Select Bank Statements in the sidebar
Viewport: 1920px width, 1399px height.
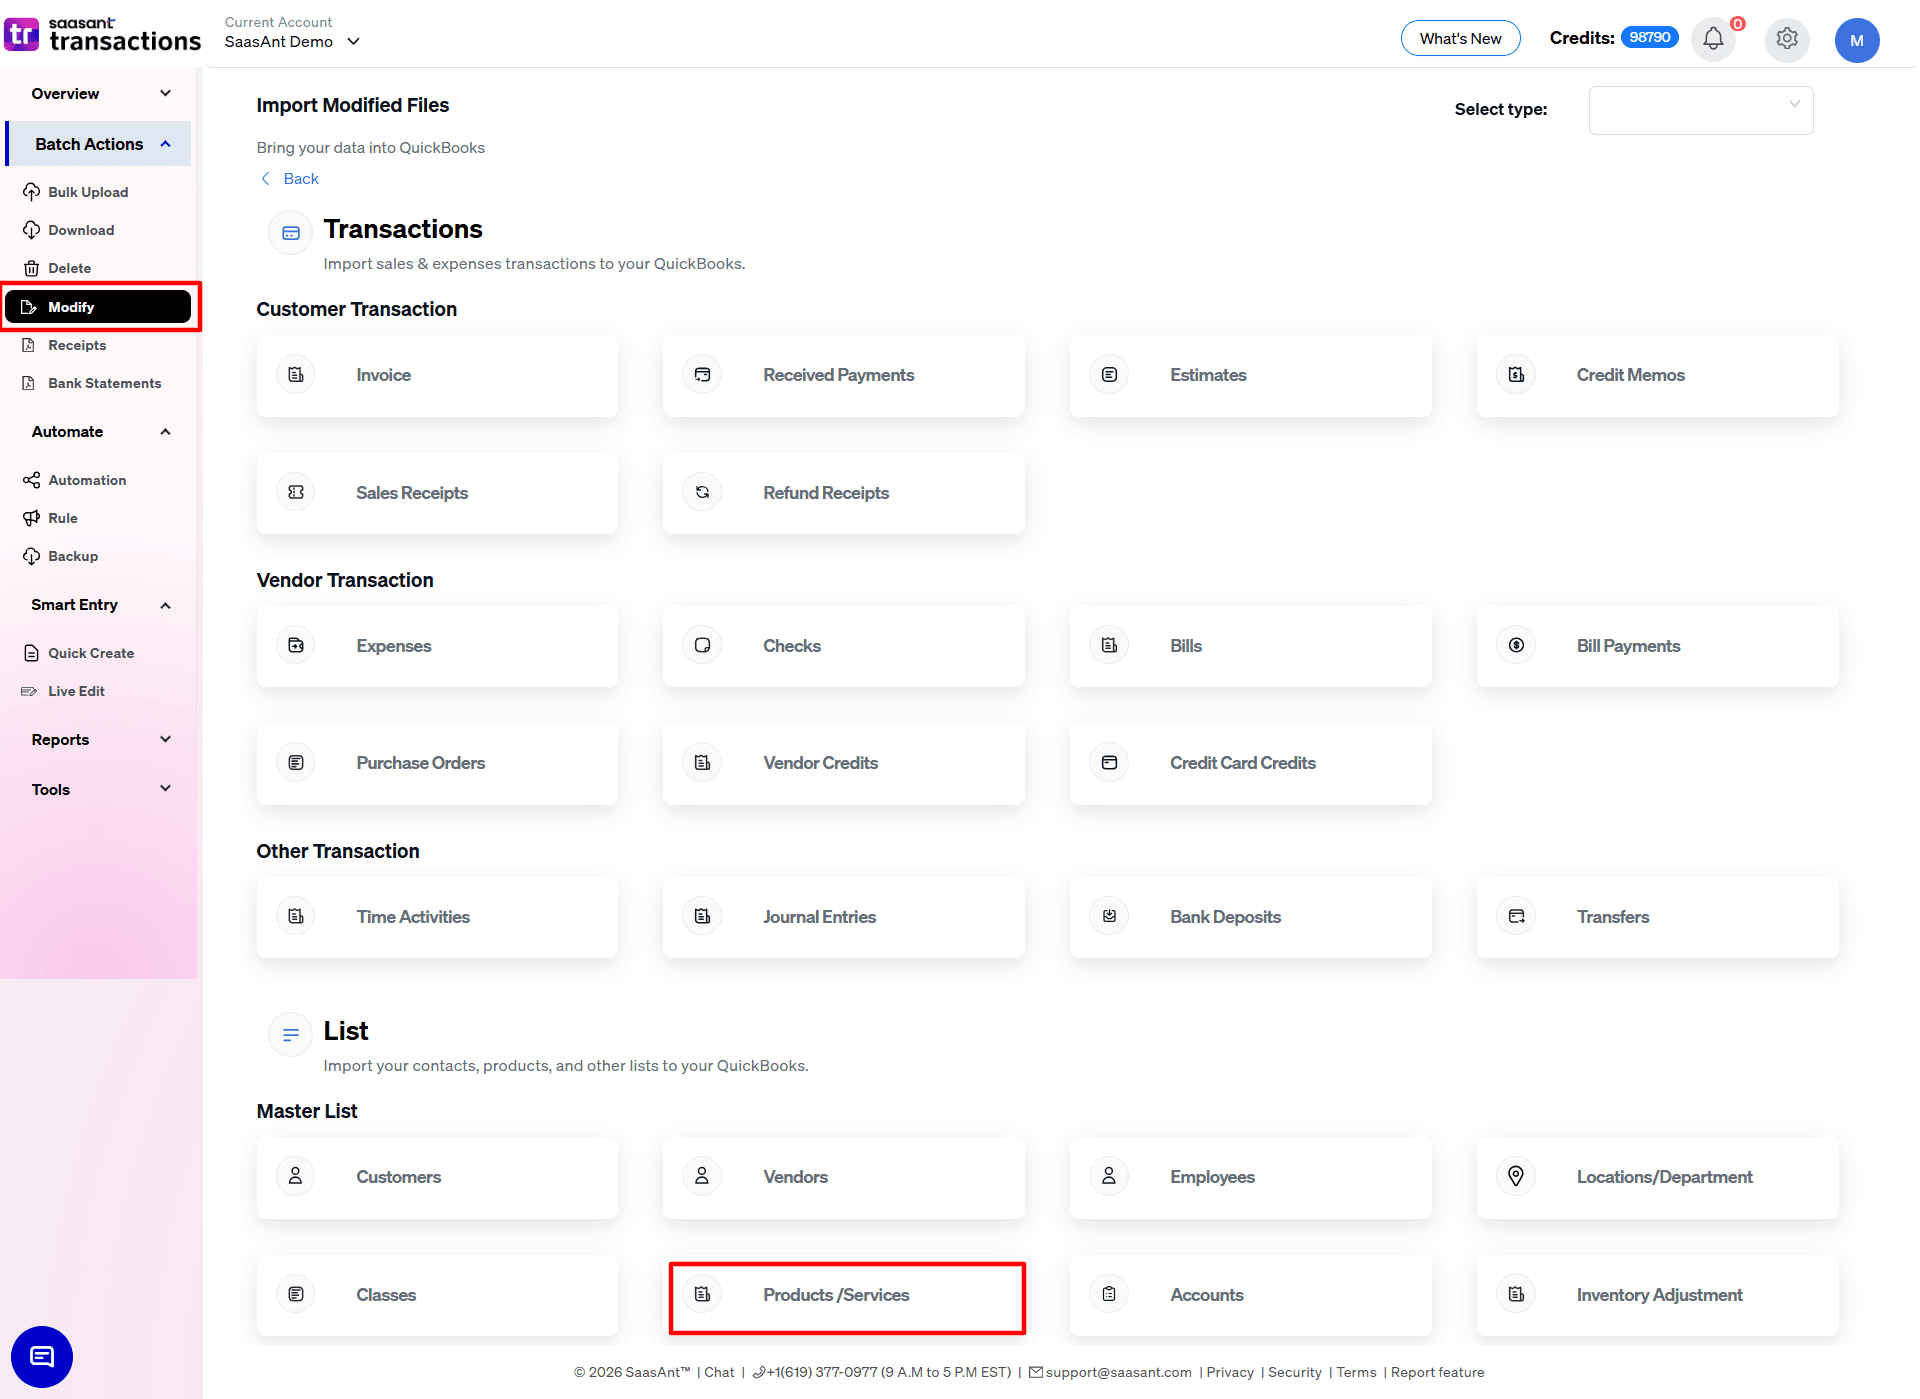(104, 382)
